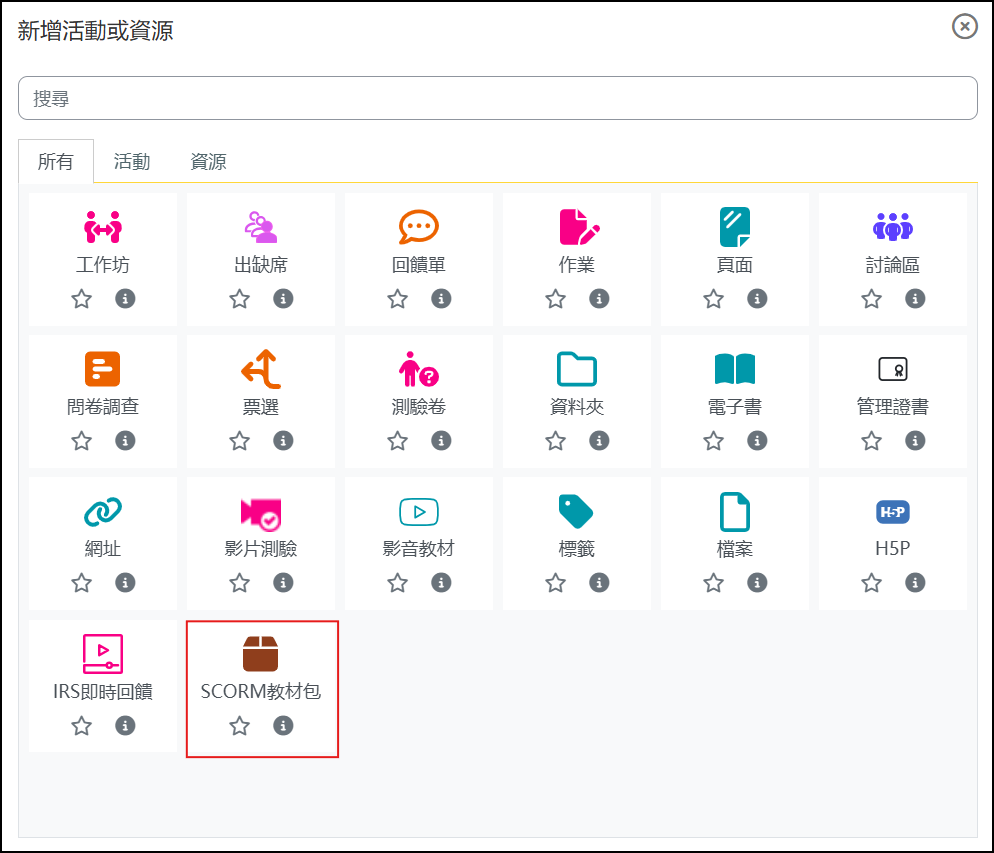Choose the 回饋單 feedback activity icon
The width and height of the screenshot is (994, 853).
point(418,227)
